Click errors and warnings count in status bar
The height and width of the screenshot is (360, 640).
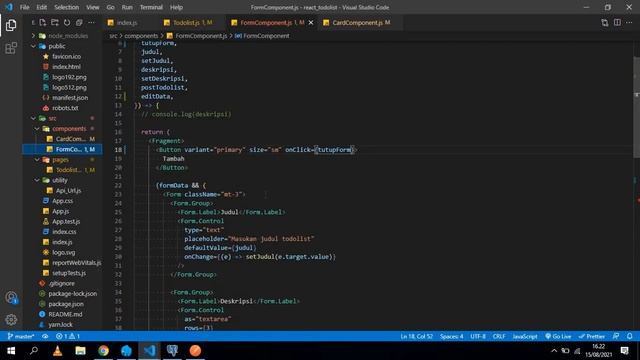68,336
